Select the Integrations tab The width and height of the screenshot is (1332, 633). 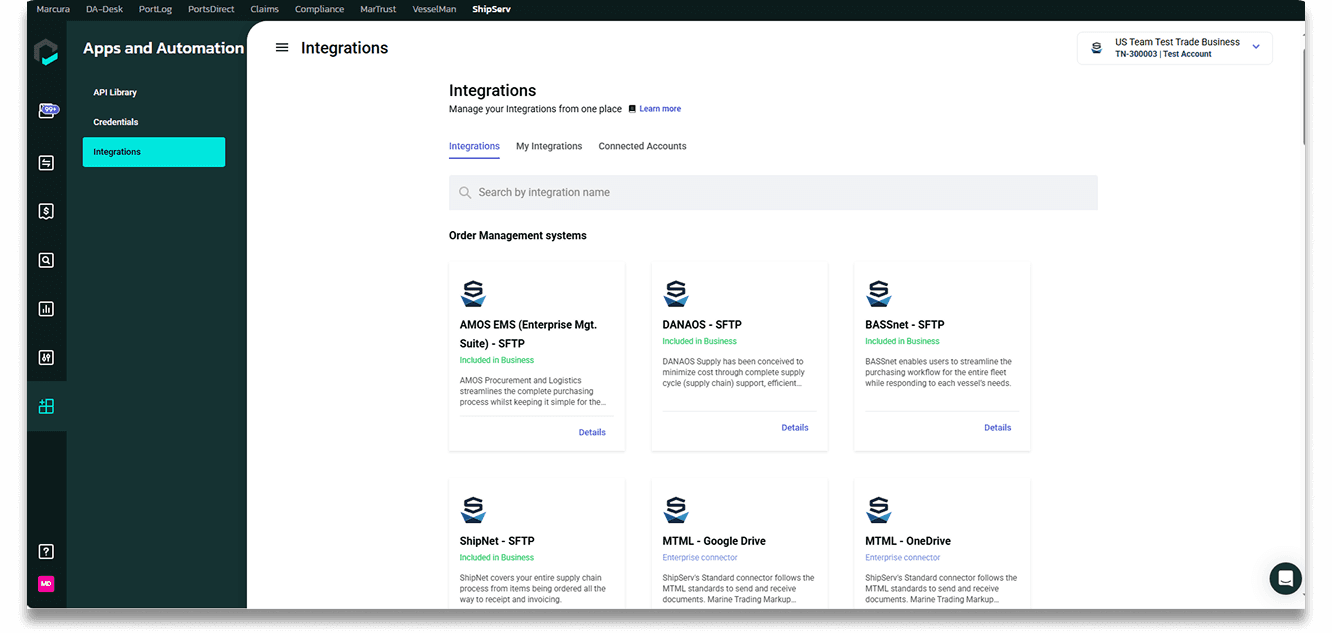474,146
